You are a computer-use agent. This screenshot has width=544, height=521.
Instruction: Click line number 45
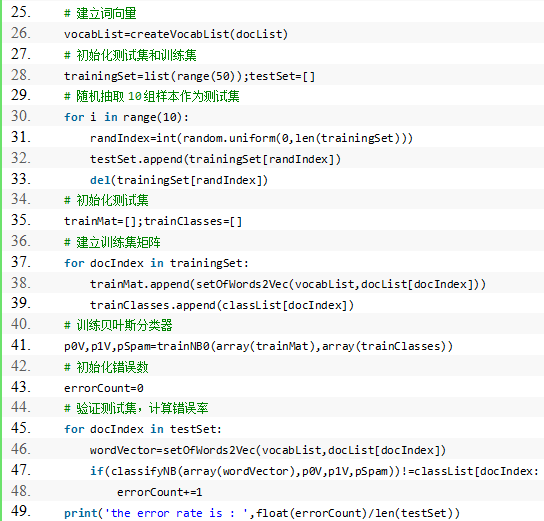(x=21, y=428)
